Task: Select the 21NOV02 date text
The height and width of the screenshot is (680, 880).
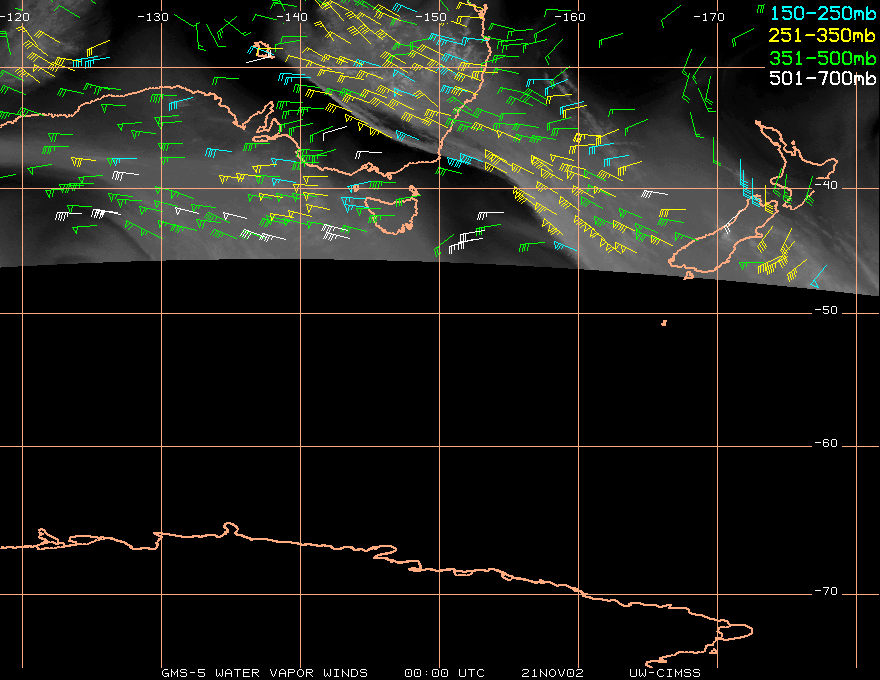Action: (555, 672)
